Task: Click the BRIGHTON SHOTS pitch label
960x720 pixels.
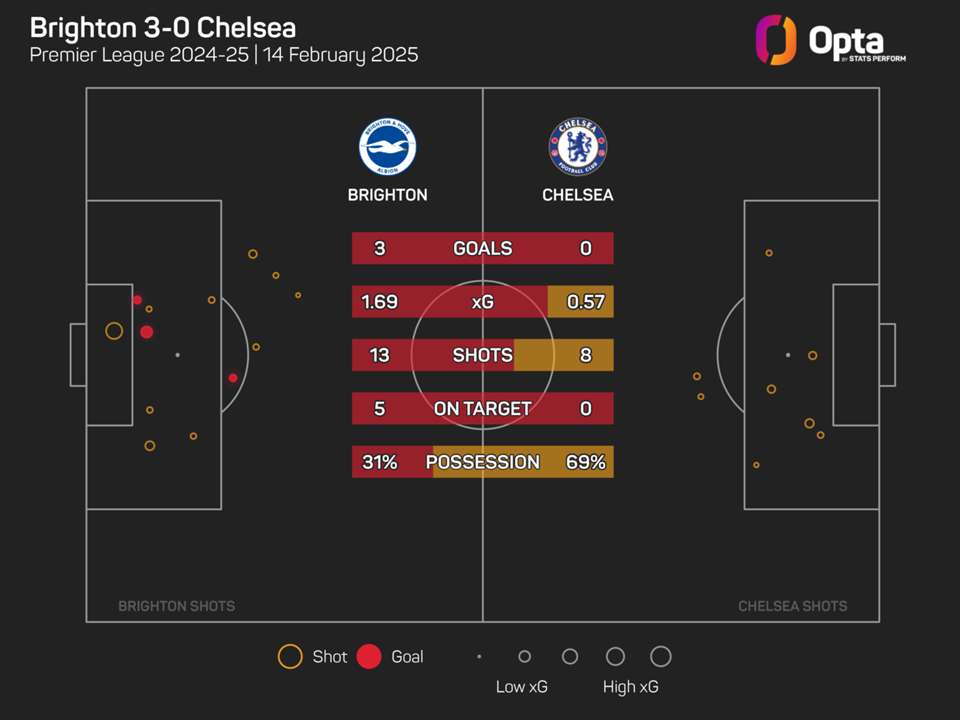Action: pyautogui.click(x=177, y=606)
